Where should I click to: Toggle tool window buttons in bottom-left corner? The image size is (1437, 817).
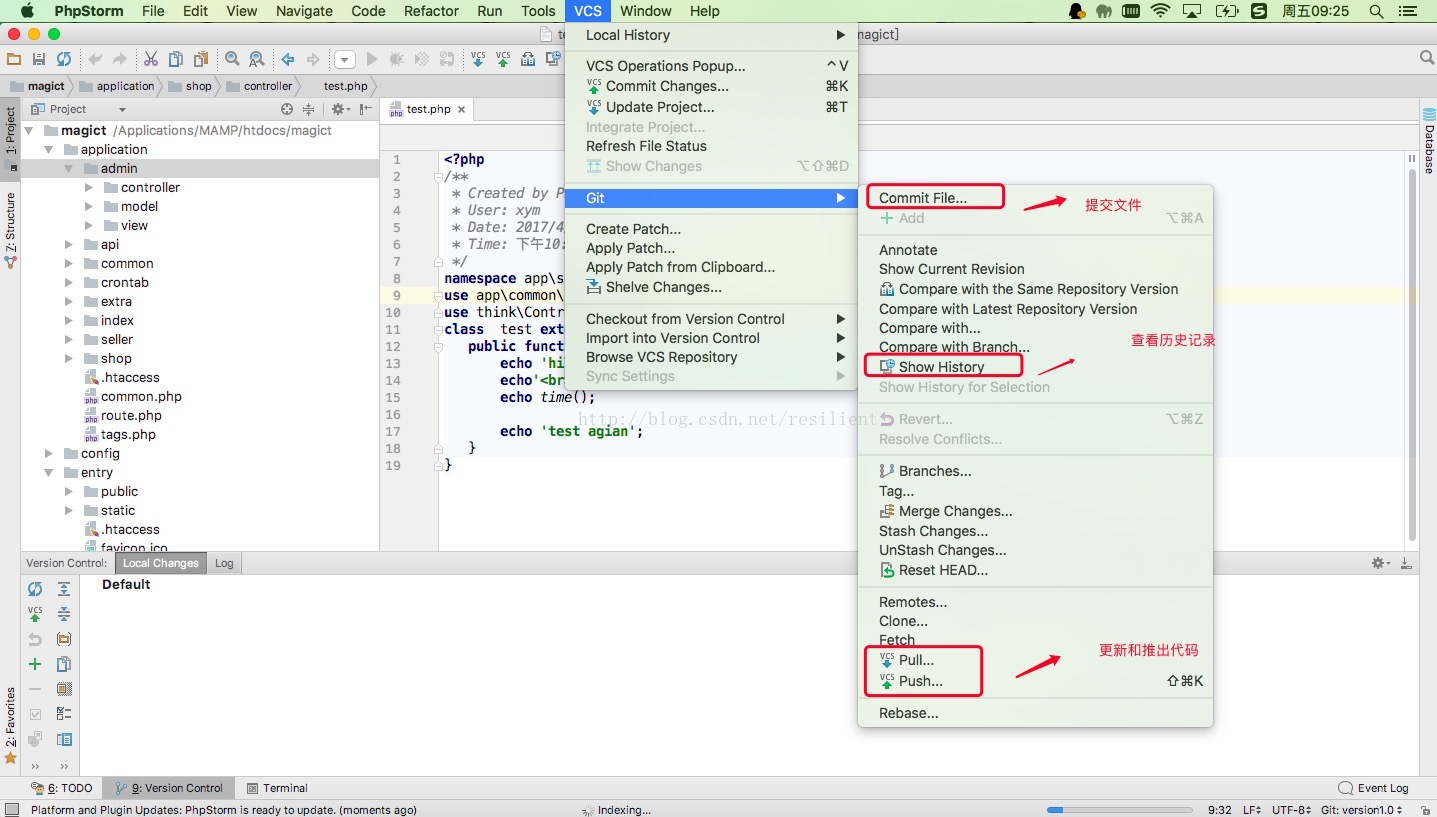tap(12, 809)
